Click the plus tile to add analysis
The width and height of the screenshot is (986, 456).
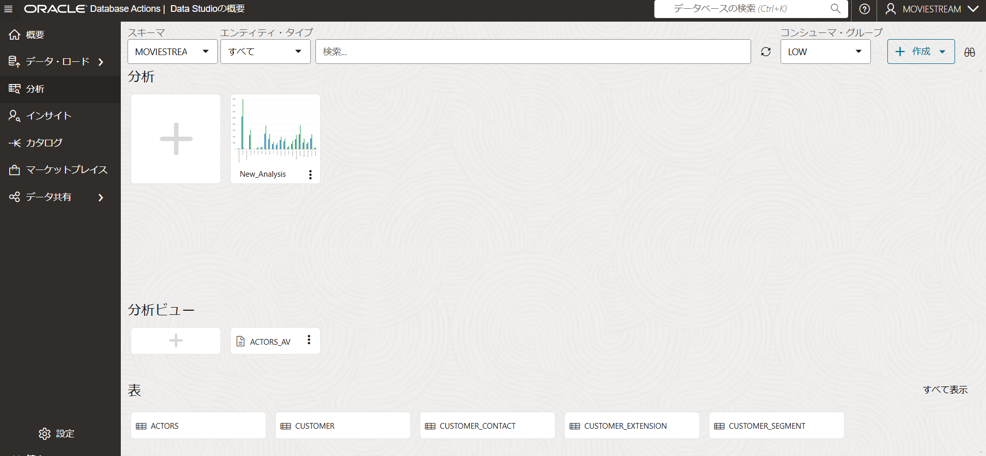tap(175, 139)
